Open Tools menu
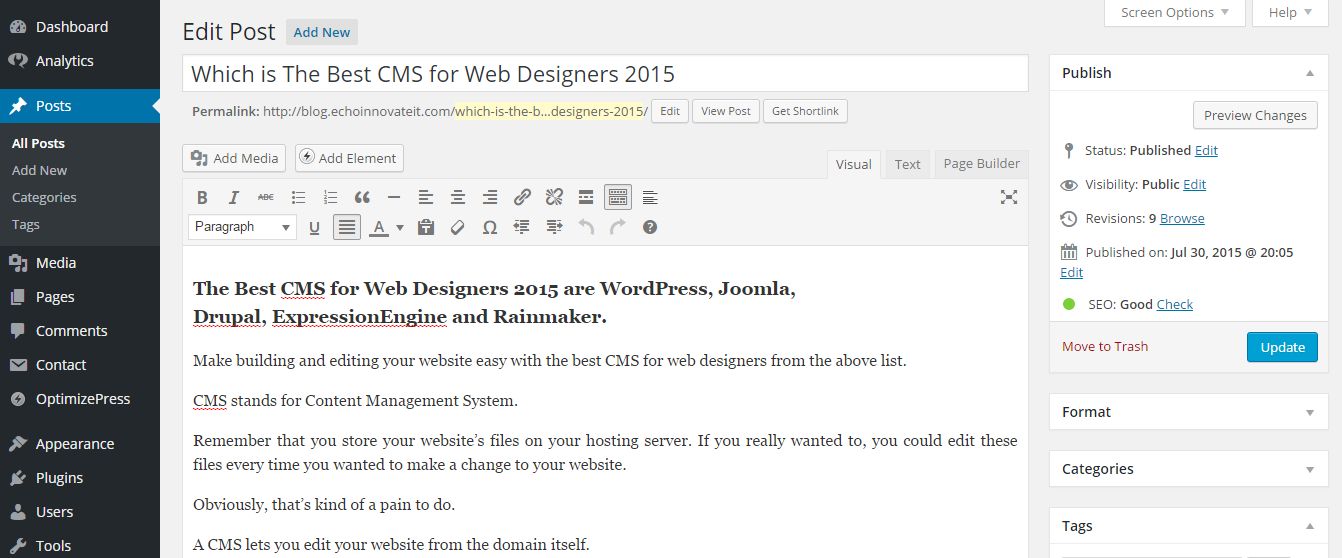 [80, 545]
